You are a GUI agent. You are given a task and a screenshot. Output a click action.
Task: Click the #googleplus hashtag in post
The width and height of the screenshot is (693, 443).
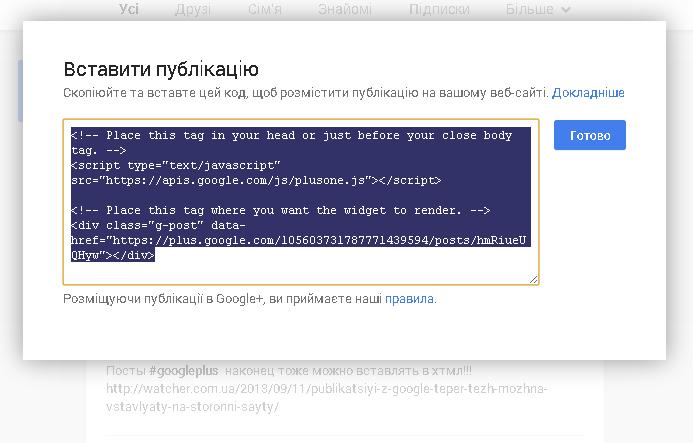pos(183,370)
